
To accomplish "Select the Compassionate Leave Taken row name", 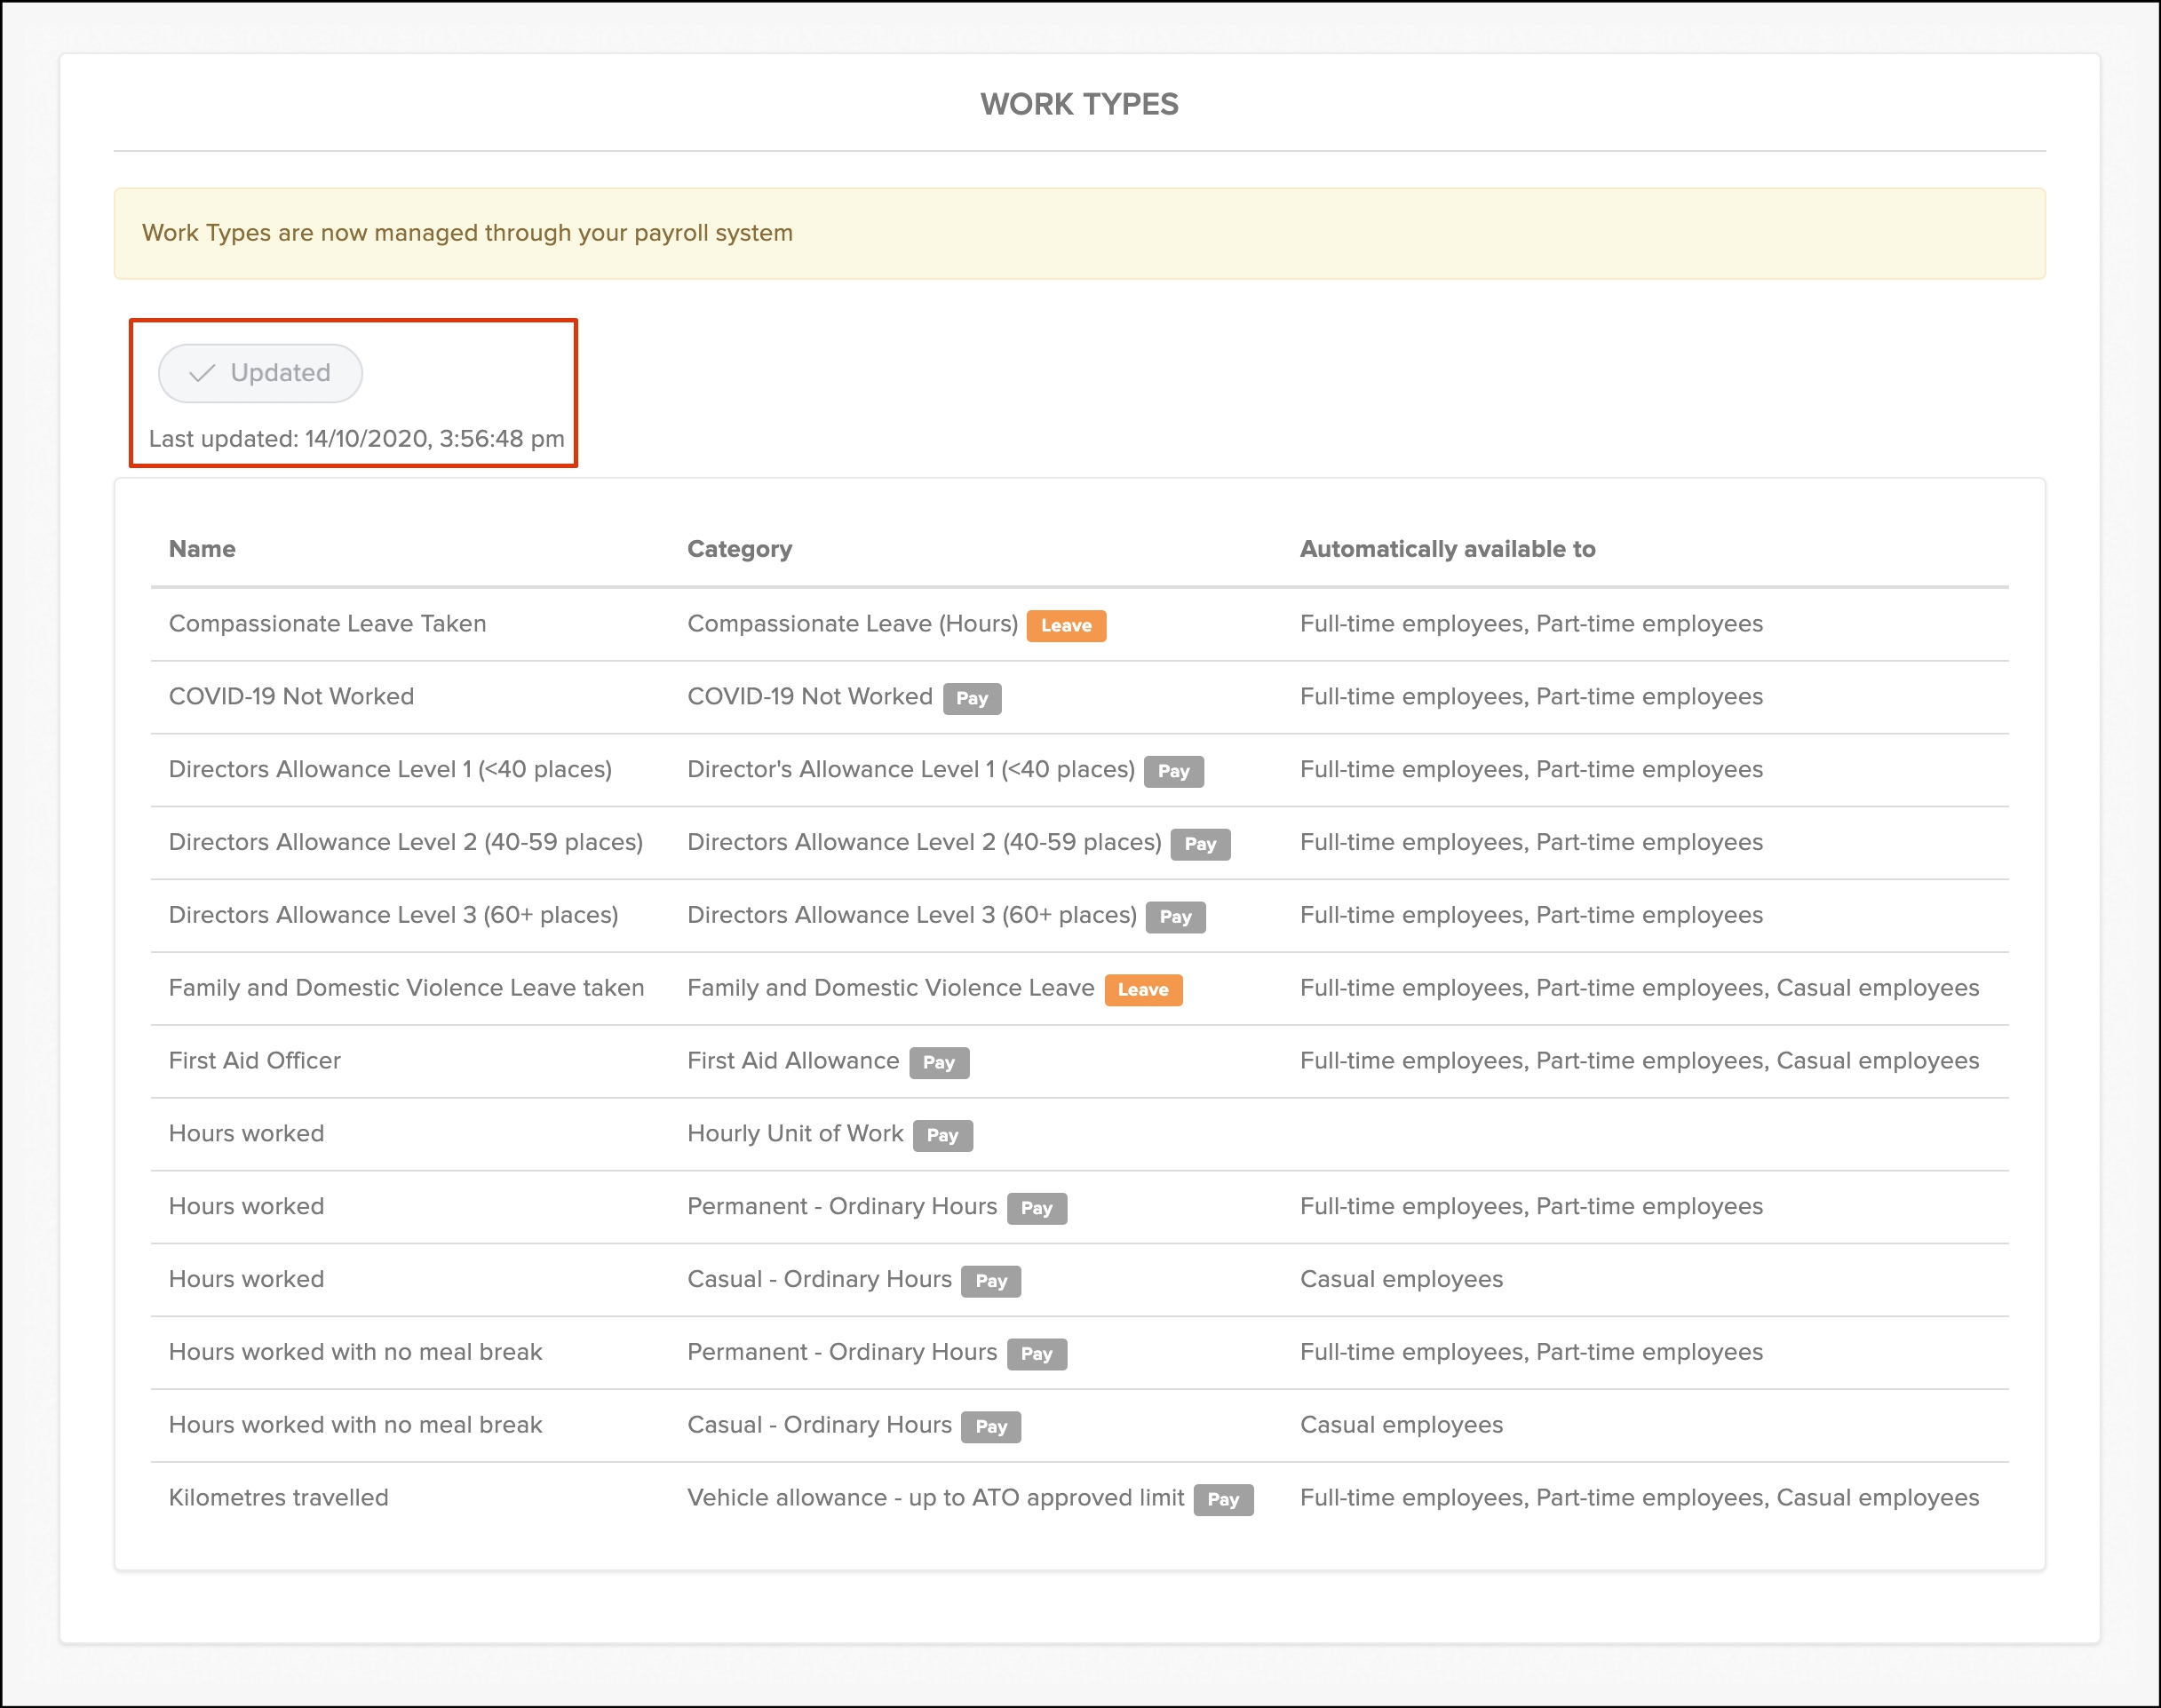I will tap(327, 624).
